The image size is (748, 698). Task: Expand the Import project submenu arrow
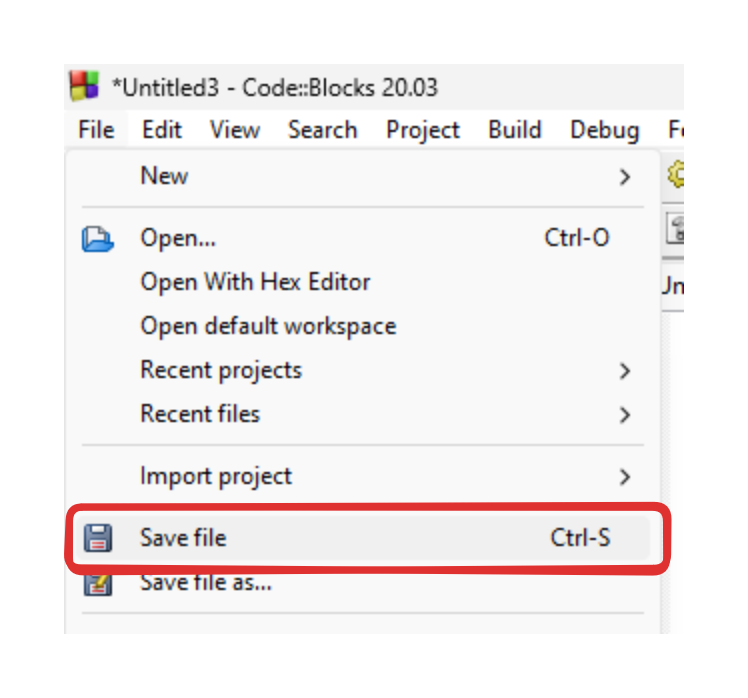625,477
